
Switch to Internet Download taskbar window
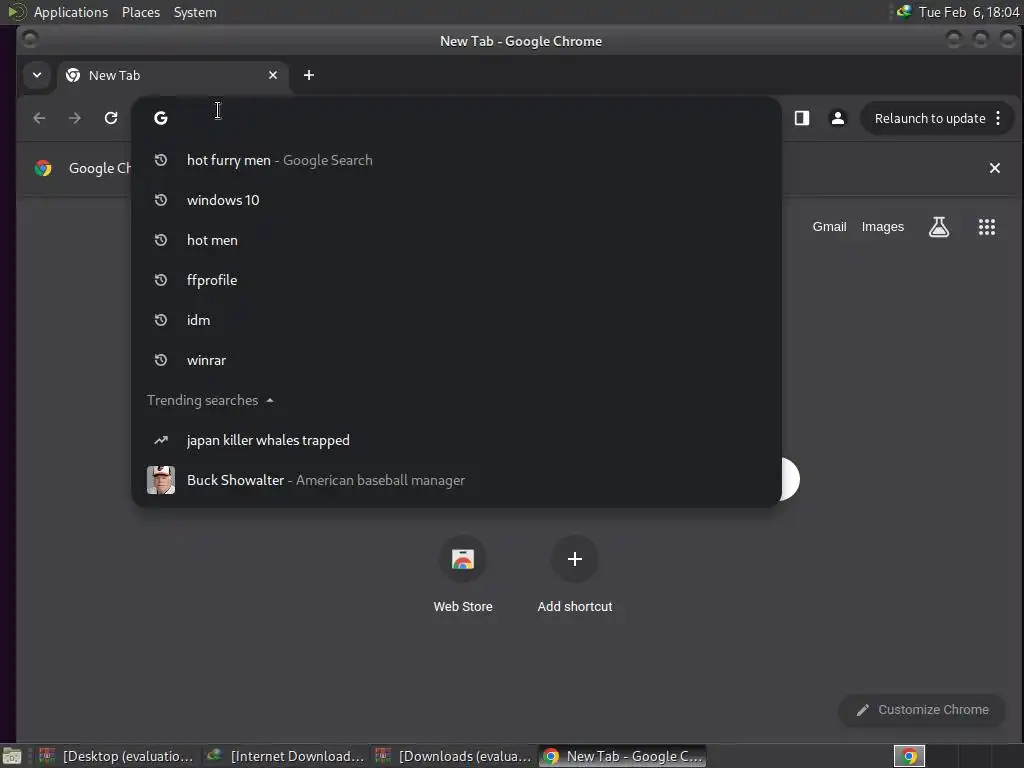286,756
